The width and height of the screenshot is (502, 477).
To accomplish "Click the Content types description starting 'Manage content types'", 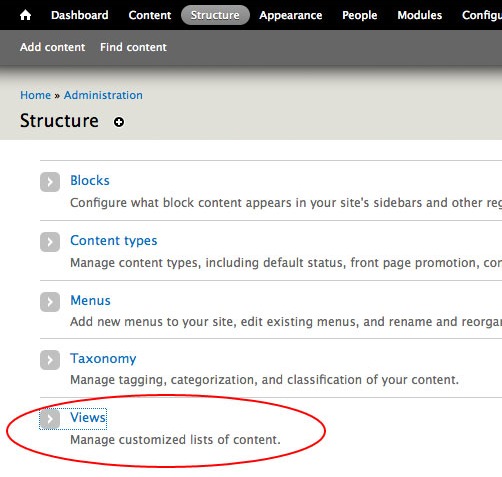I will click(286, 263).
